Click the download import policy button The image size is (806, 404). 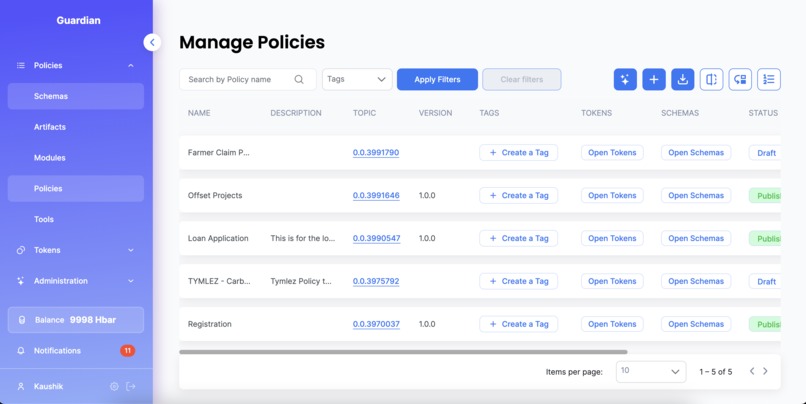(x=683, y=80)
